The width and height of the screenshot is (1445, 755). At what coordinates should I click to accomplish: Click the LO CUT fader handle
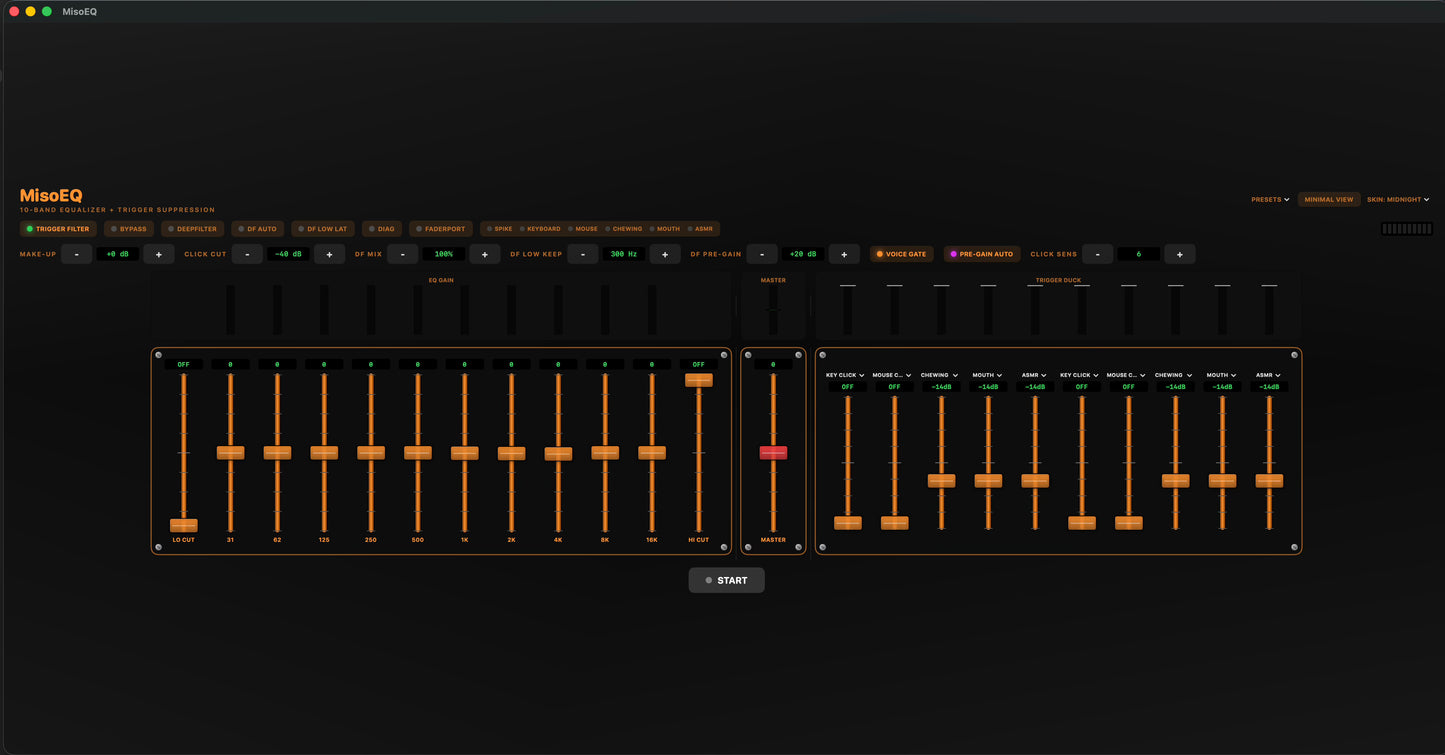click(184, 525)
